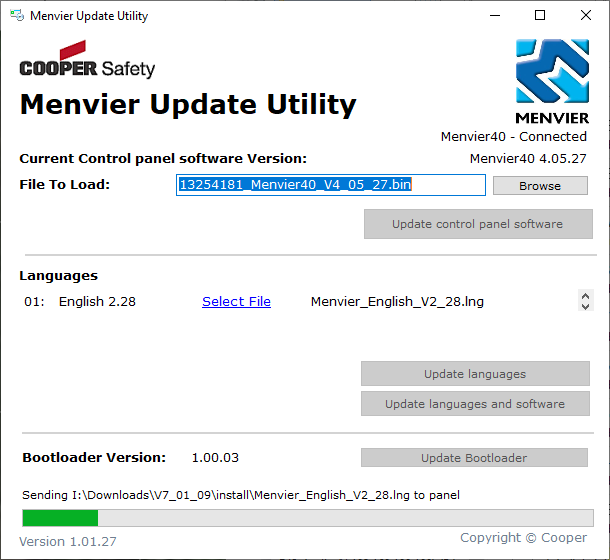Viewport: 610px width, 560px height.
Task: Click the green upload progress bar
Action: 308,518
